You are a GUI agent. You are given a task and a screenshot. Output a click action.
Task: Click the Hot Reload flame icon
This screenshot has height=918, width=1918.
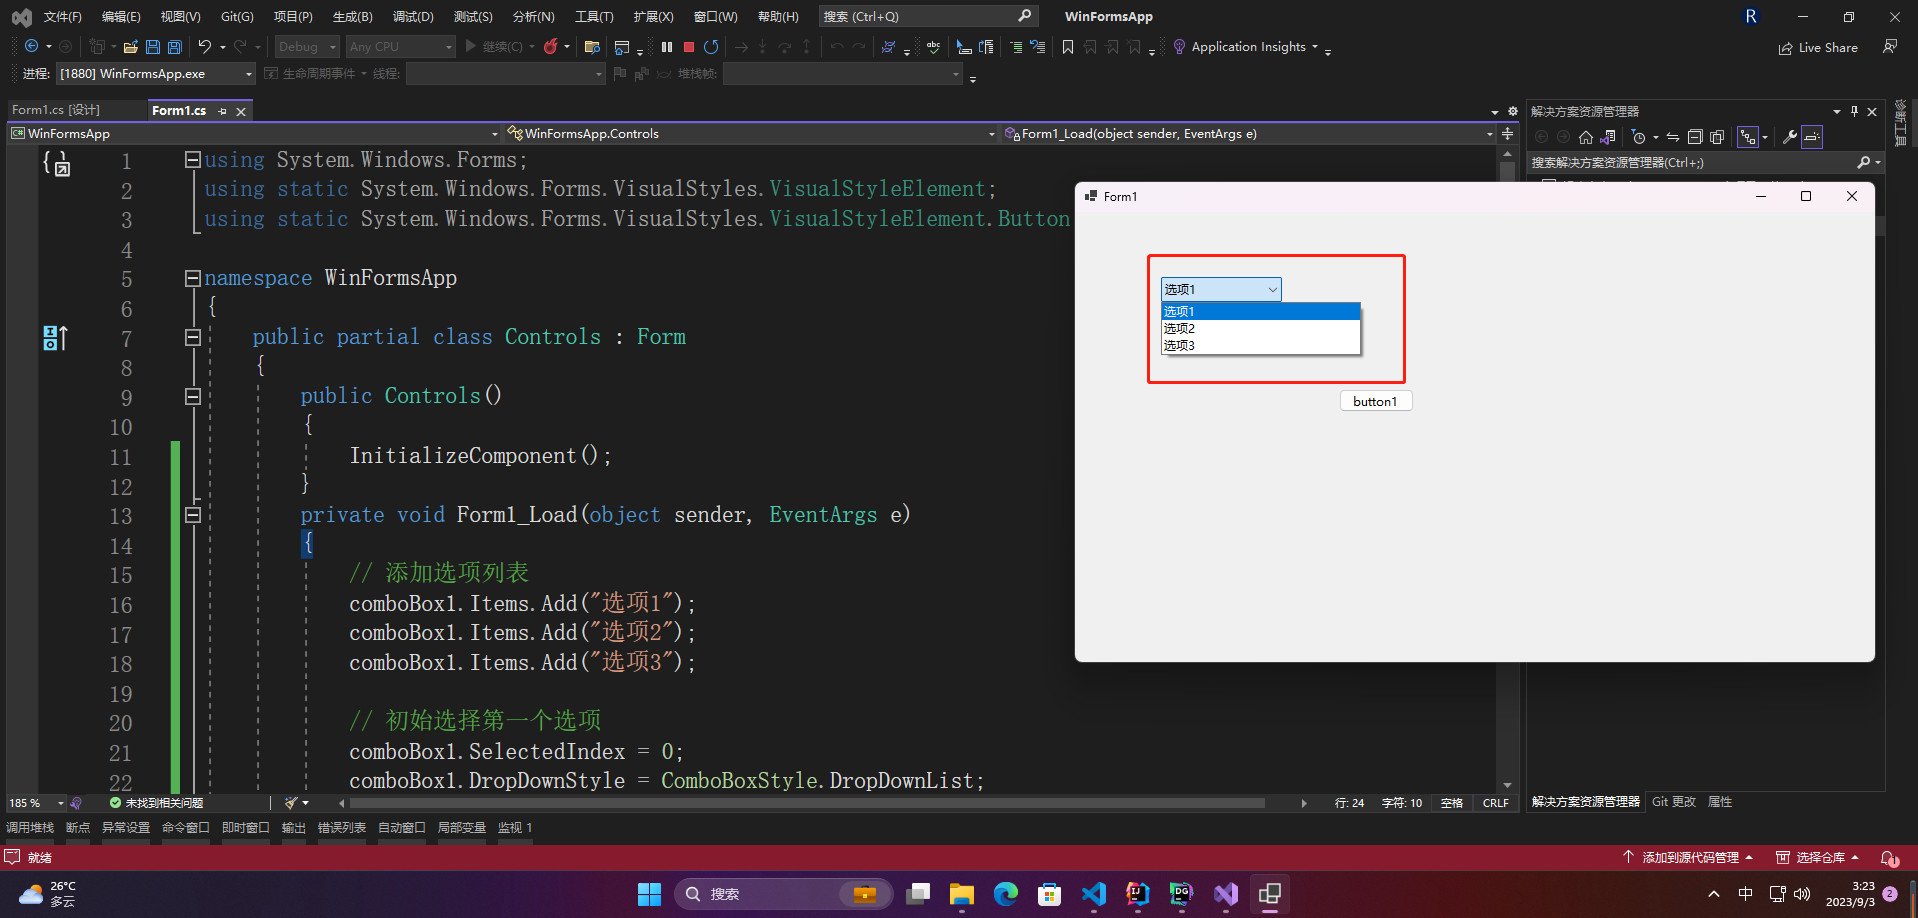550,47
